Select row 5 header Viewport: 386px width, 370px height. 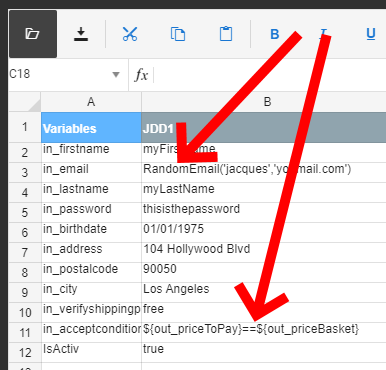pyautogui.click(x=25, y=213)
